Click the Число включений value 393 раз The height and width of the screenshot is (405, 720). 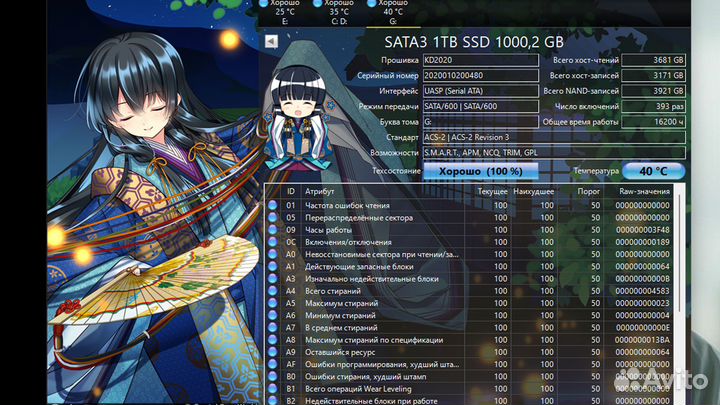tap(653, 106)
